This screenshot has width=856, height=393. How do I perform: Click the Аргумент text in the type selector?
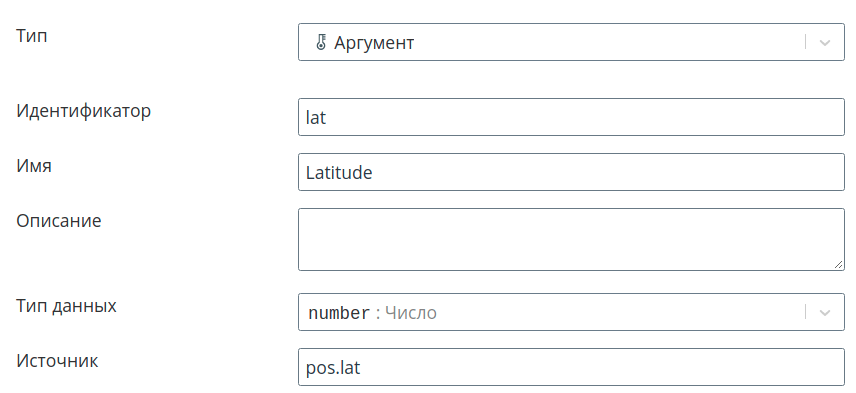[x=374, y=43]
